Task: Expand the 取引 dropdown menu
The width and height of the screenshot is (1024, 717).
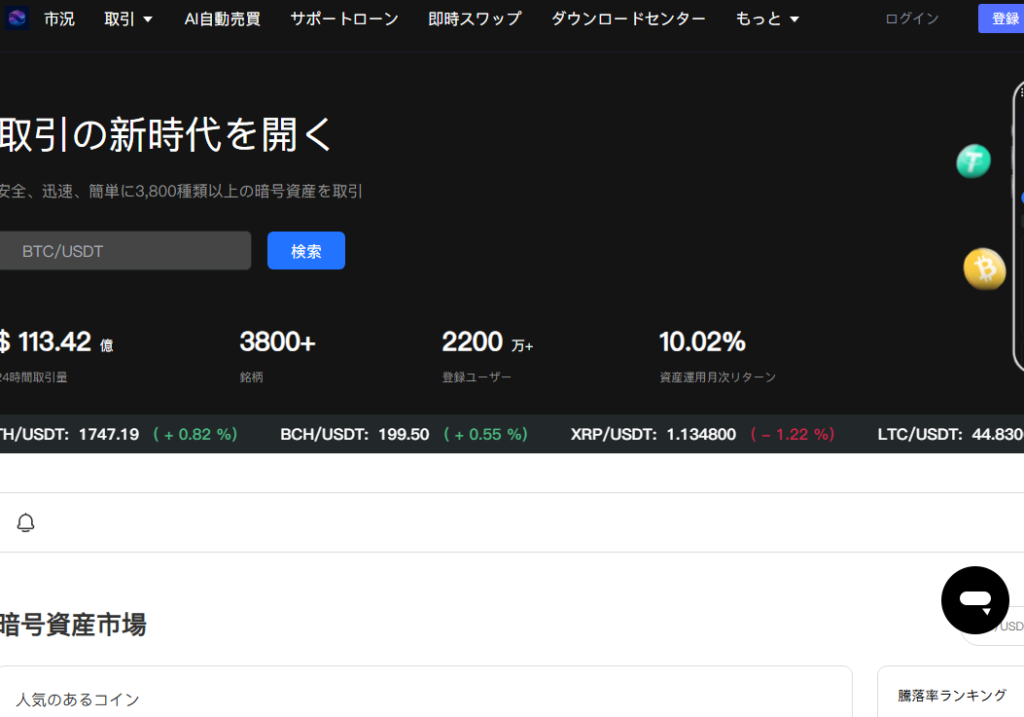Action: click(x=129, y=19)
